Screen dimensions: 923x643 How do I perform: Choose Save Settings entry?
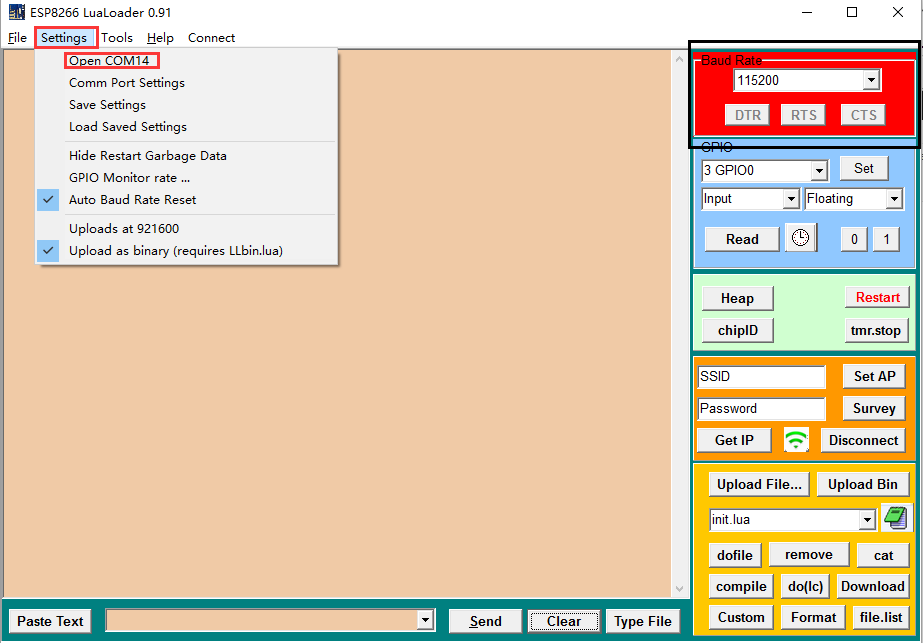point(187,105)
